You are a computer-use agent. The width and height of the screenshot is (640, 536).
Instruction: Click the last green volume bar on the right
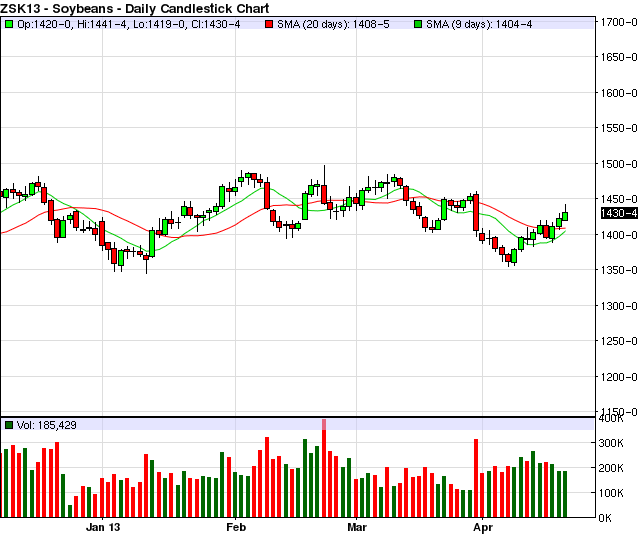point(565,494)
